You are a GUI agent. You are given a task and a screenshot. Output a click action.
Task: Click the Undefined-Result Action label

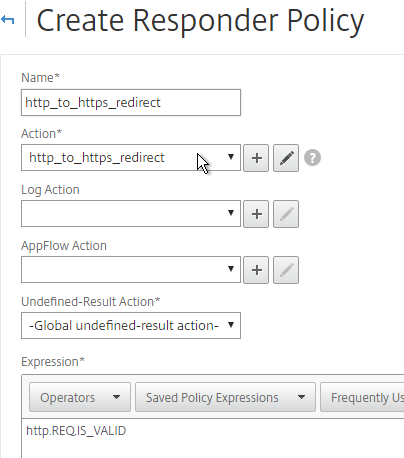pos(91,302)
